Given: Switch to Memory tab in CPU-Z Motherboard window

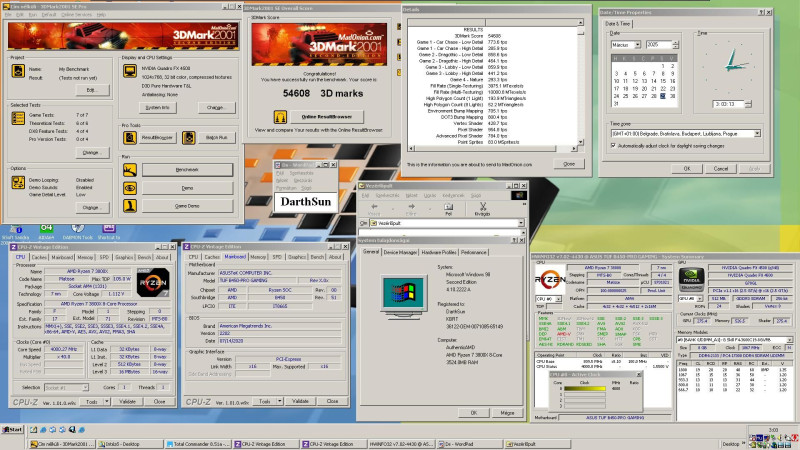Looking at the screenshot, I should 258,257.
